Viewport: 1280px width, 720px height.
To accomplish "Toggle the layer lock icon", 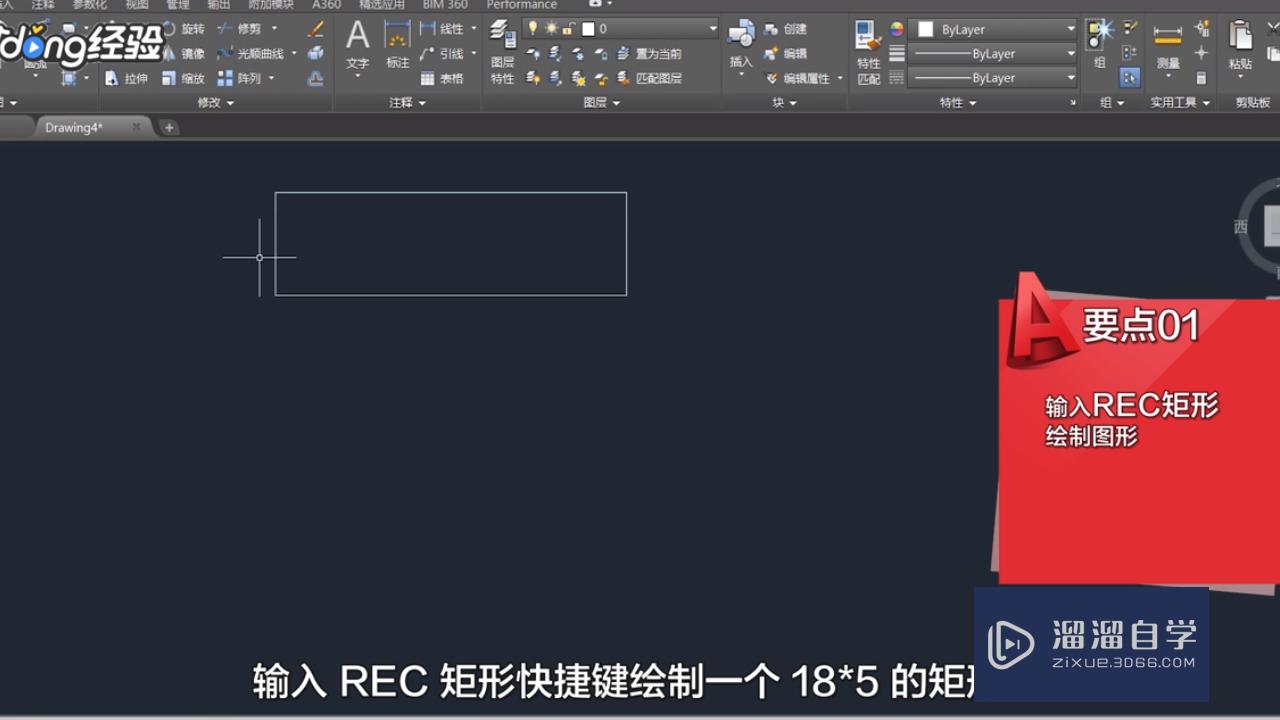I will pyautogui.click(x=566, y=28).
